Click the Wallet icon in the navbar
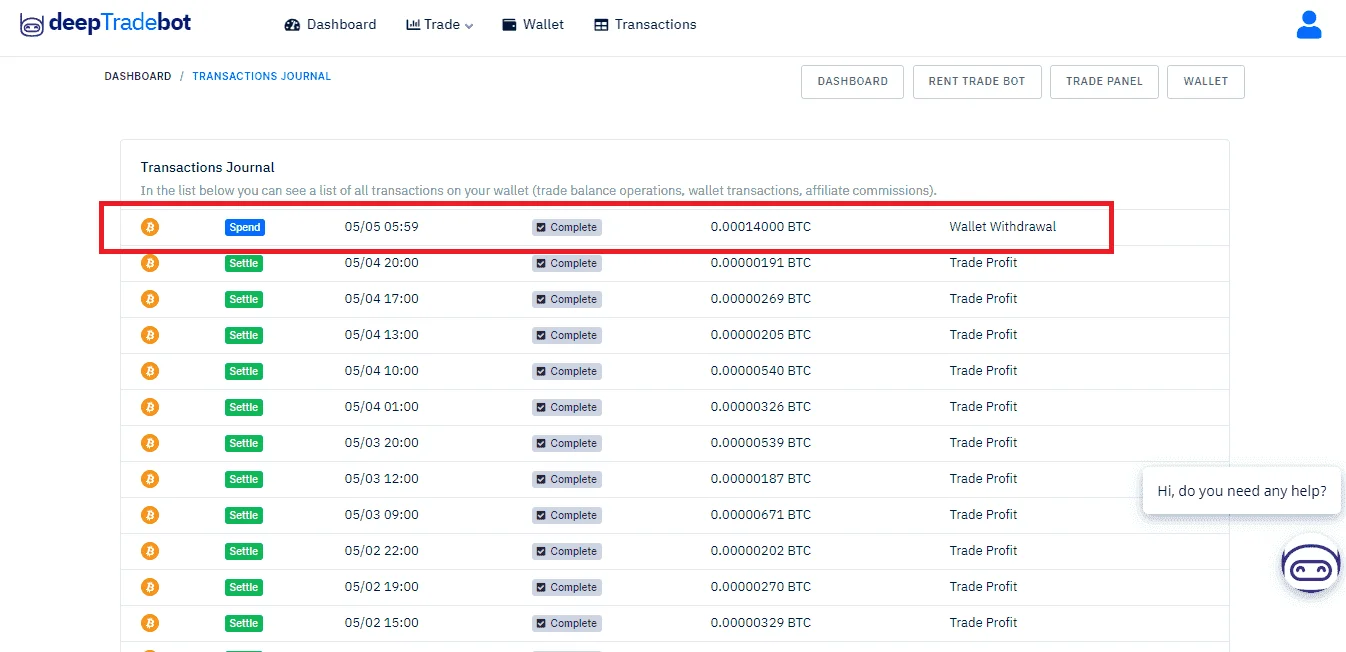The width and height of the screenshot is (1346, 652). pyautogui.click(x=509, y=25)
